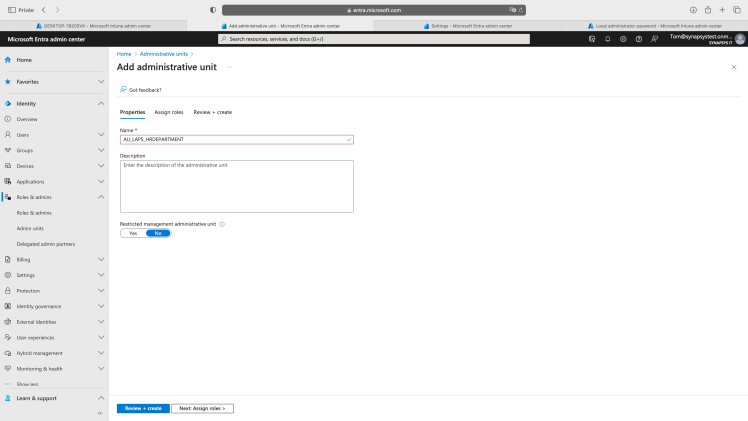Click the info icon beside Restricted management
The image size is (748, 421).
(x=222, y=224)
